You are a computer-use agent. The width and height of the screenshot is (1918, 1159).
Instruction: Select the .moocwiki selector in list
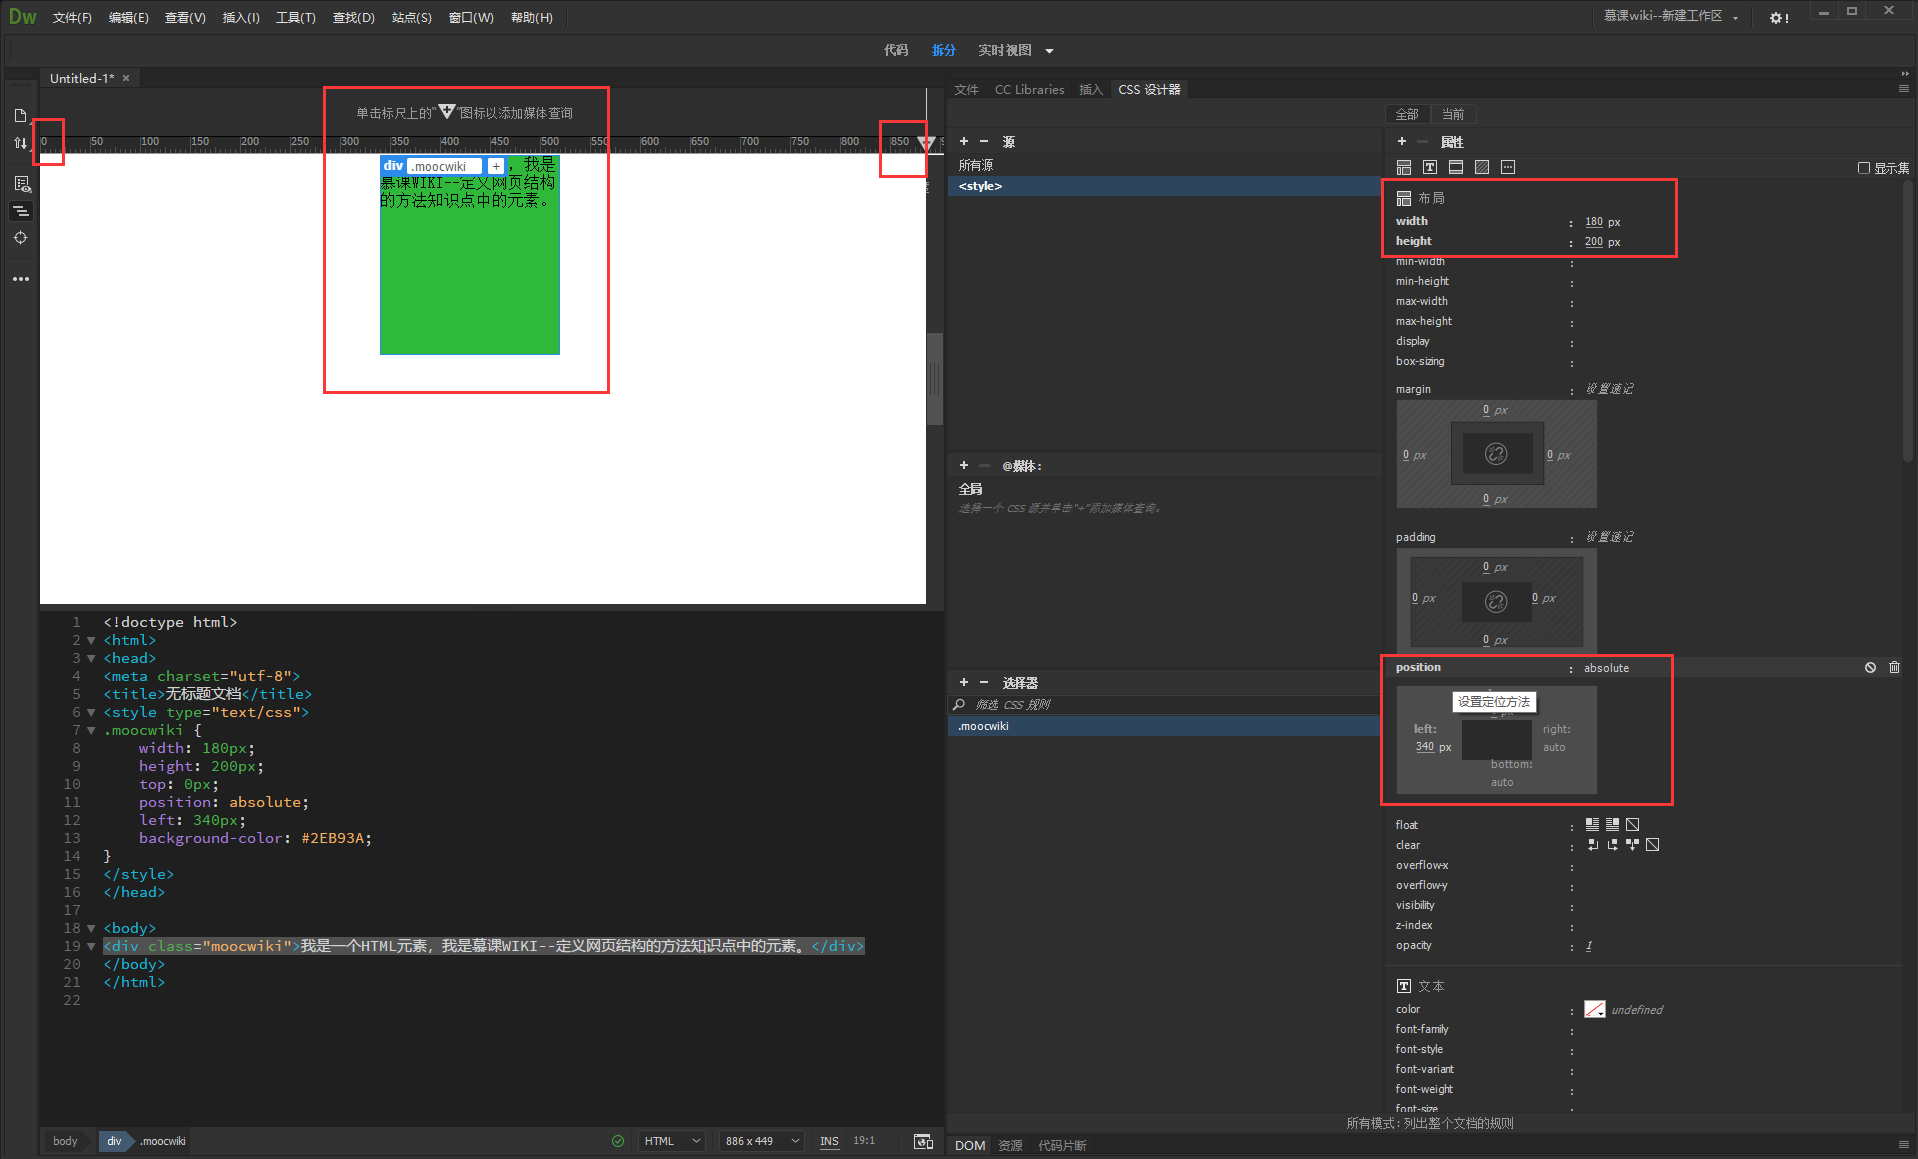point(1164,726)
